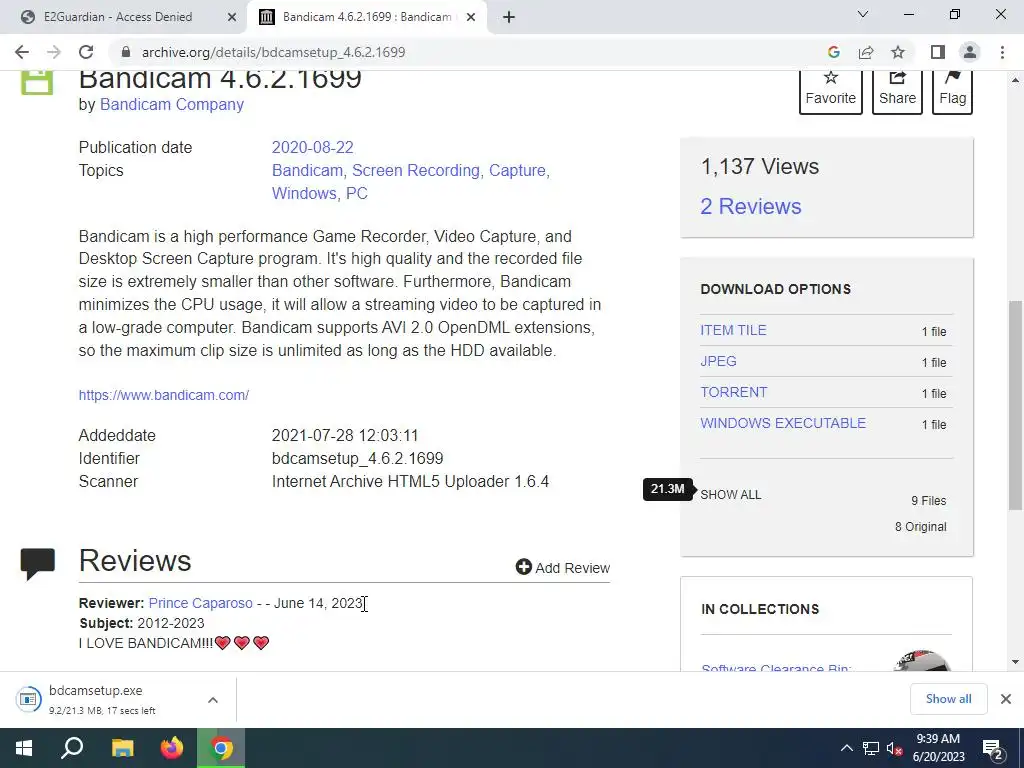Image resolution: width=1024 pixels, height=768 pixels.
Task: Click the share page icon in address bar
Action: point(866,52)
